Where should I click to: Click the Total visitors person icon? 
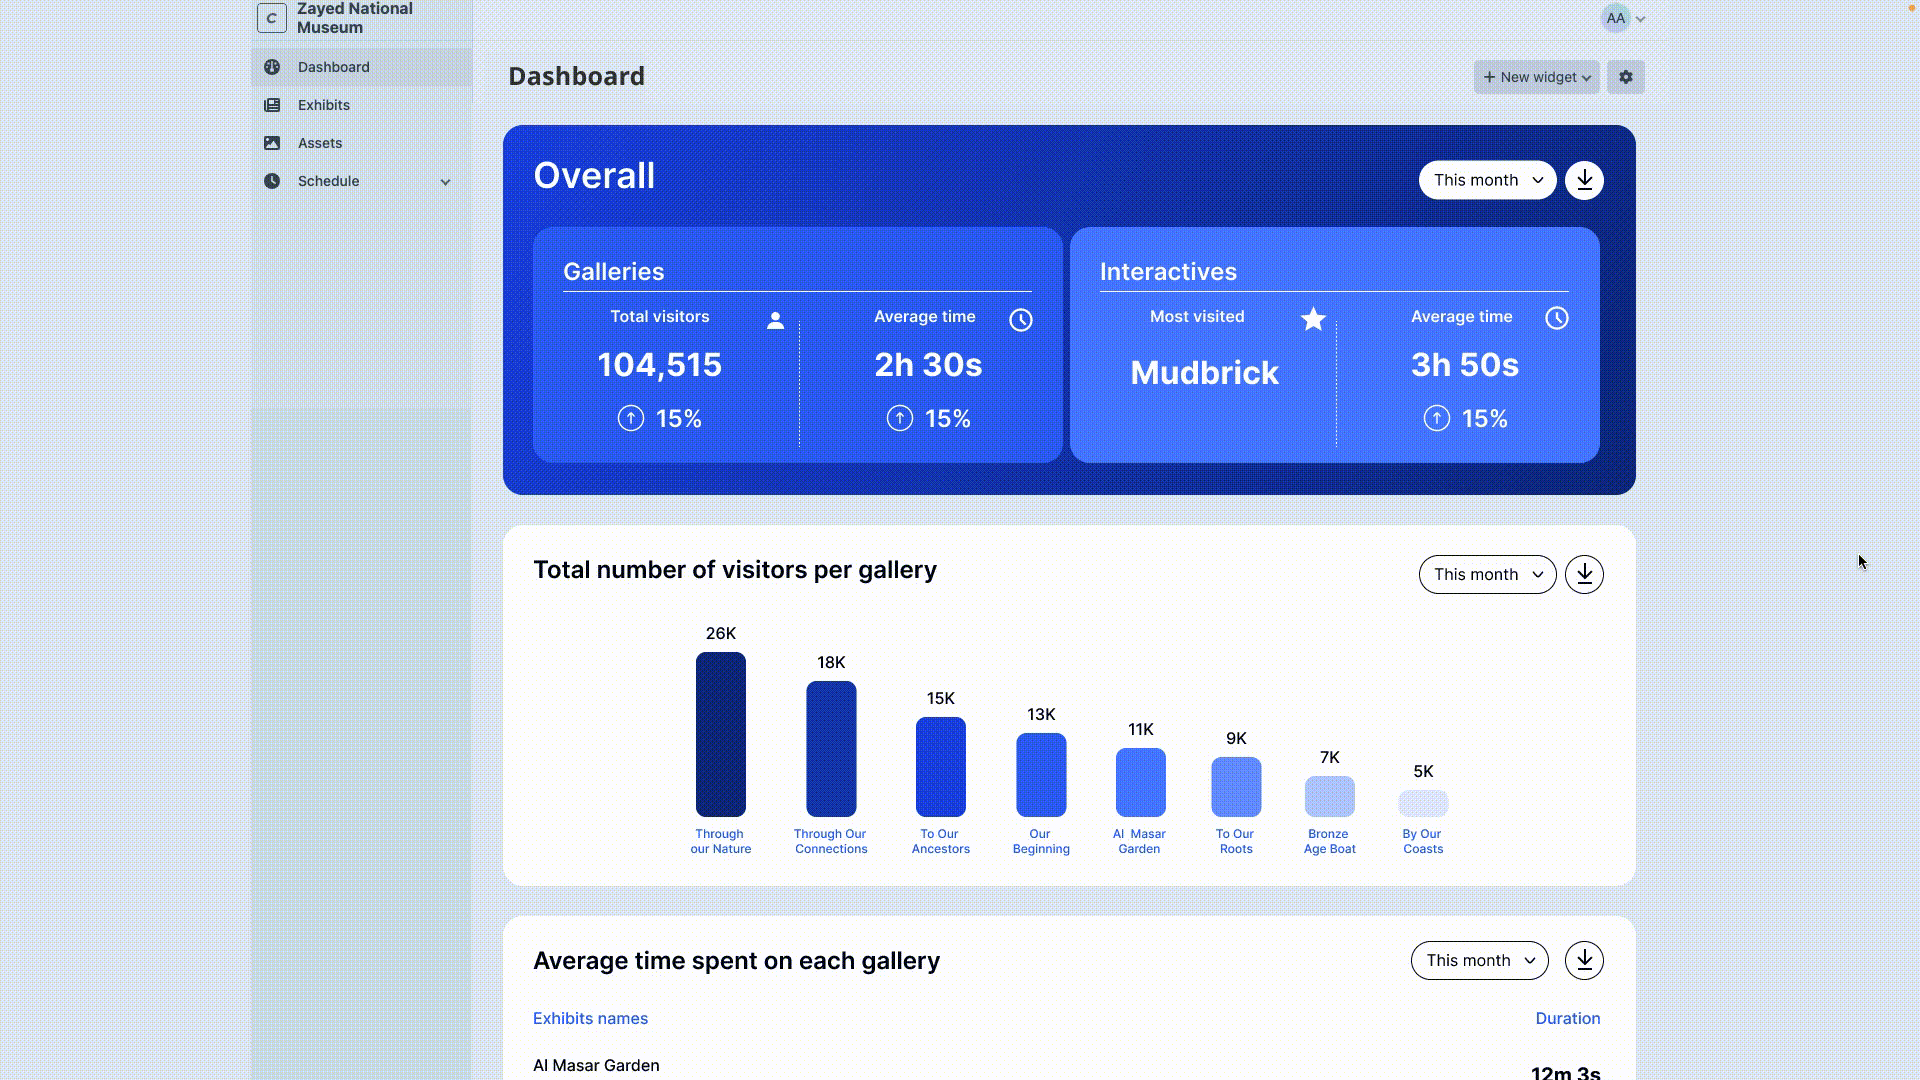[775, 320]
